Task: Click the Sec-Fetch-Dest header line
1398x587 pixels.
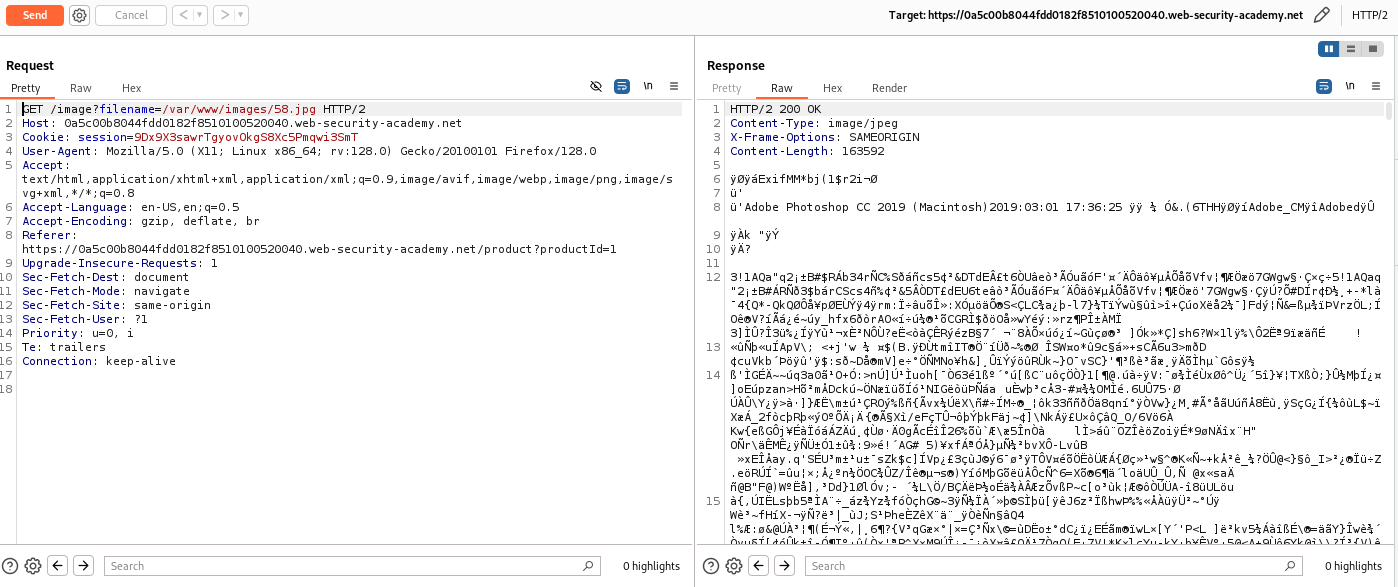Action: point(106,277)
